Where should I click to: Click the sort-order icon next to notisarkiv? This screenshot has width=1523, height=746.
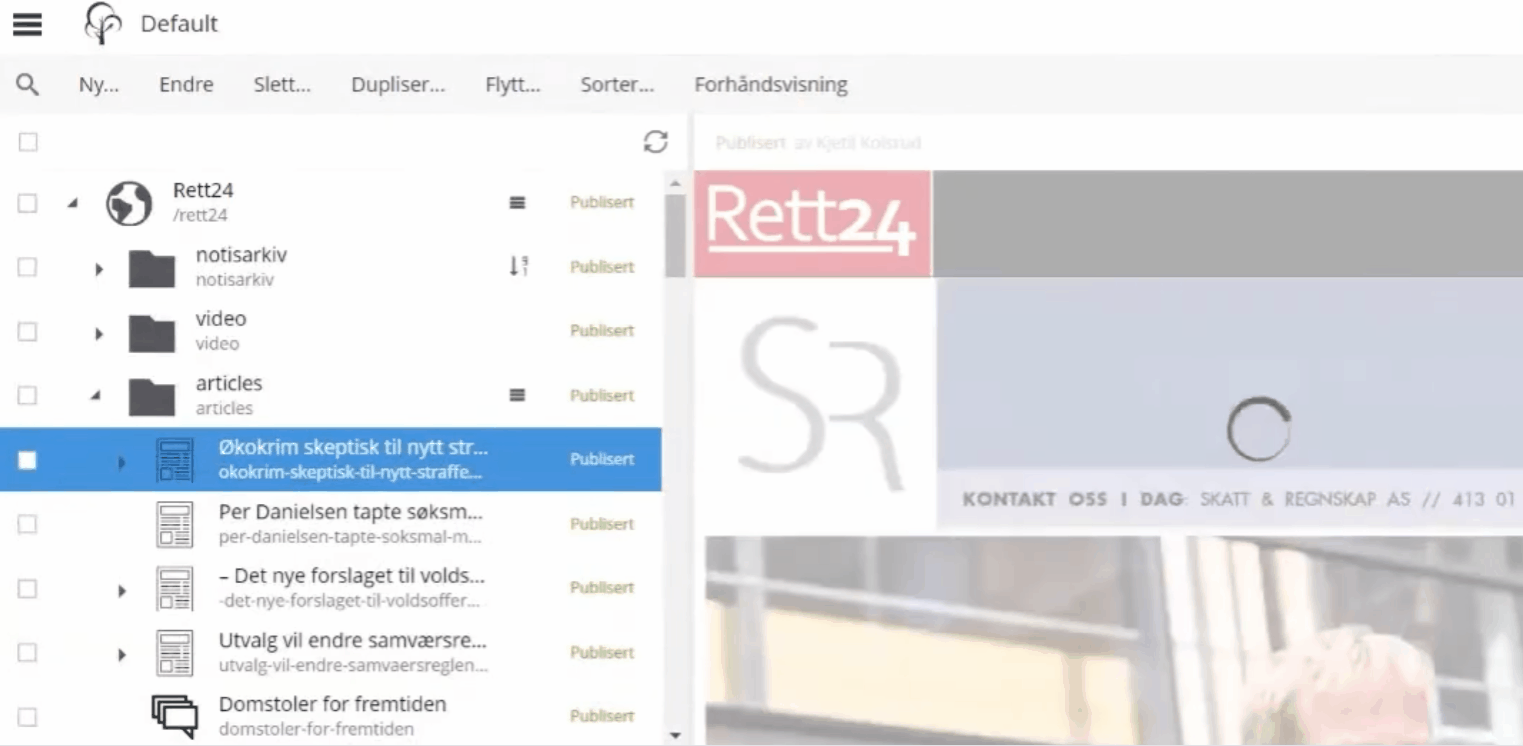coord(518,266)
